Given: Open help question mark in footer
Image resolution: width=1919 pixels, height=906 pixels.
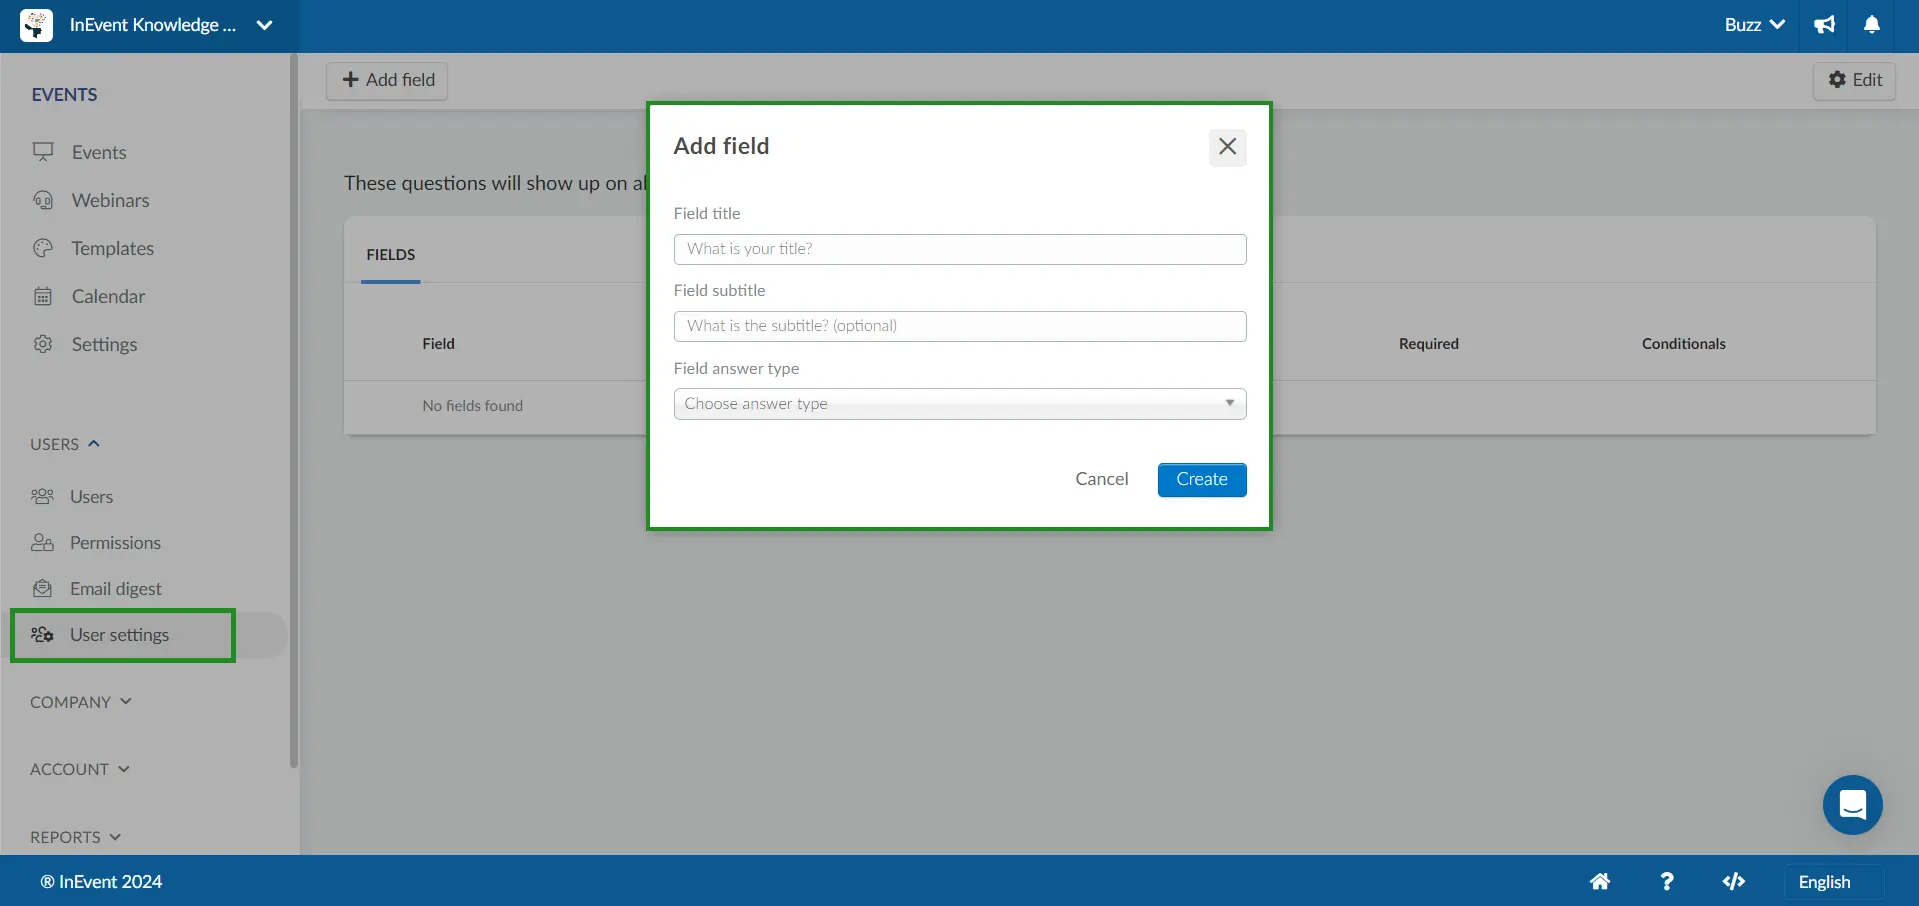Looking at the screenshot, I should pyautogui.click(x=1666, y=881).
